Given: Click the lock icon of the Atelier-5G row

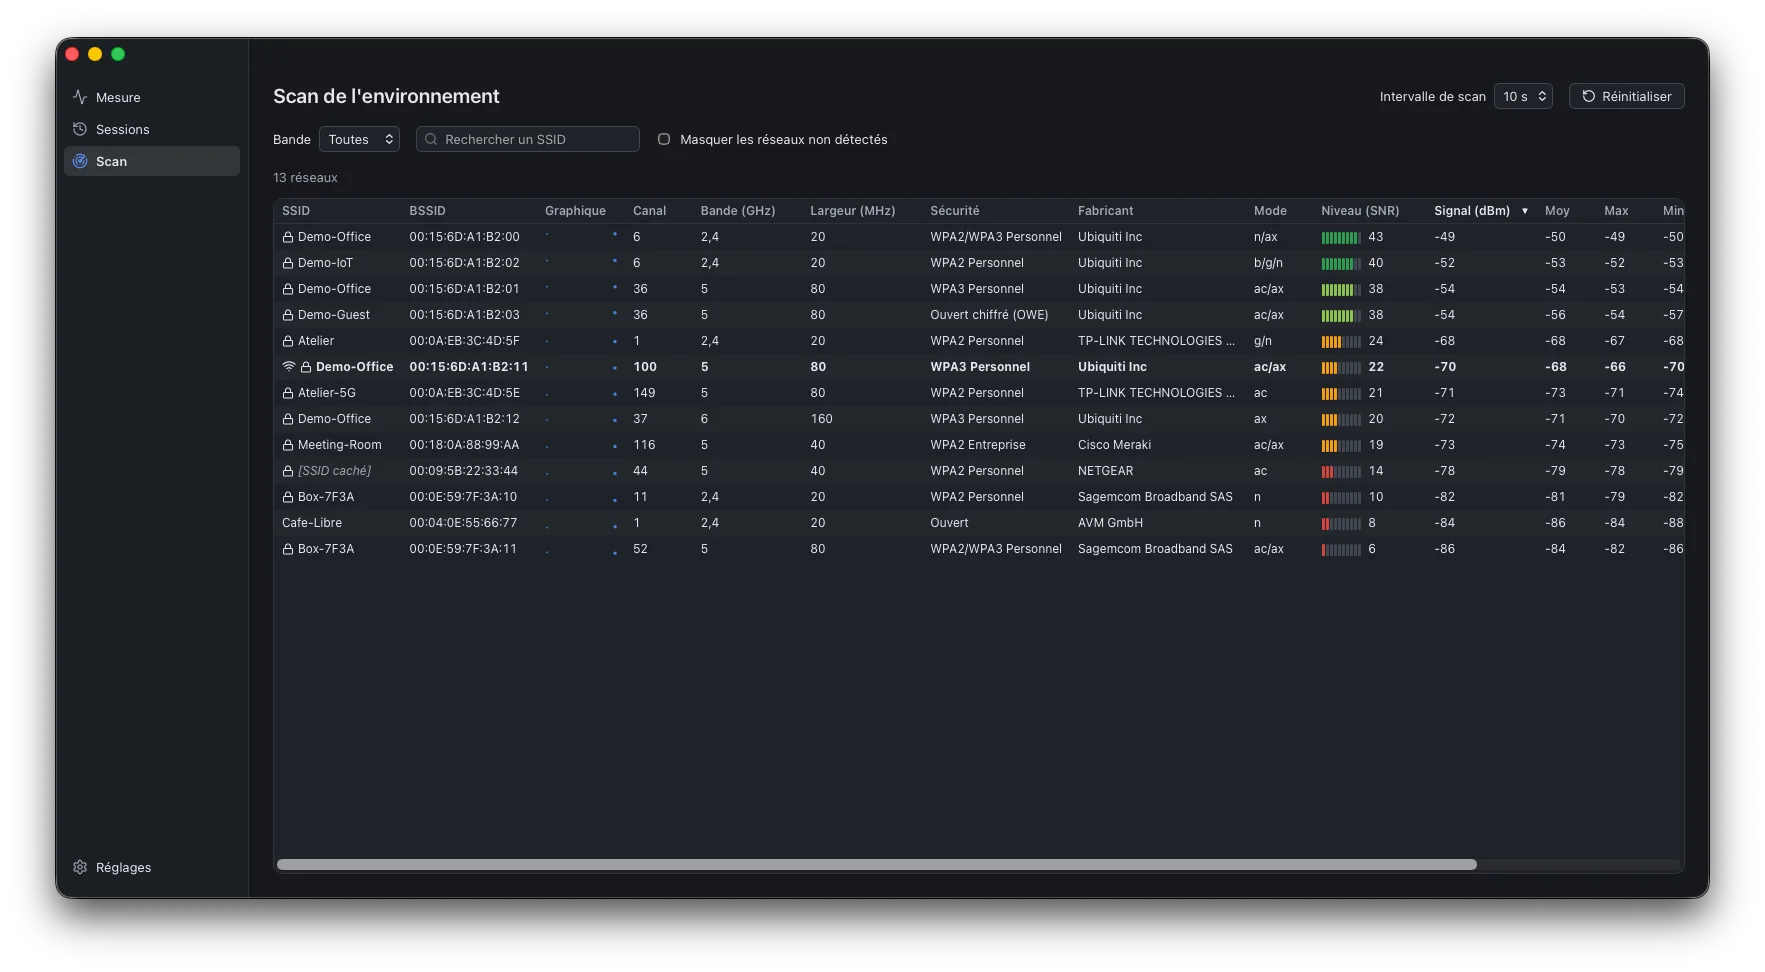Looking at the screenshot, I should [x=288, y=393].
